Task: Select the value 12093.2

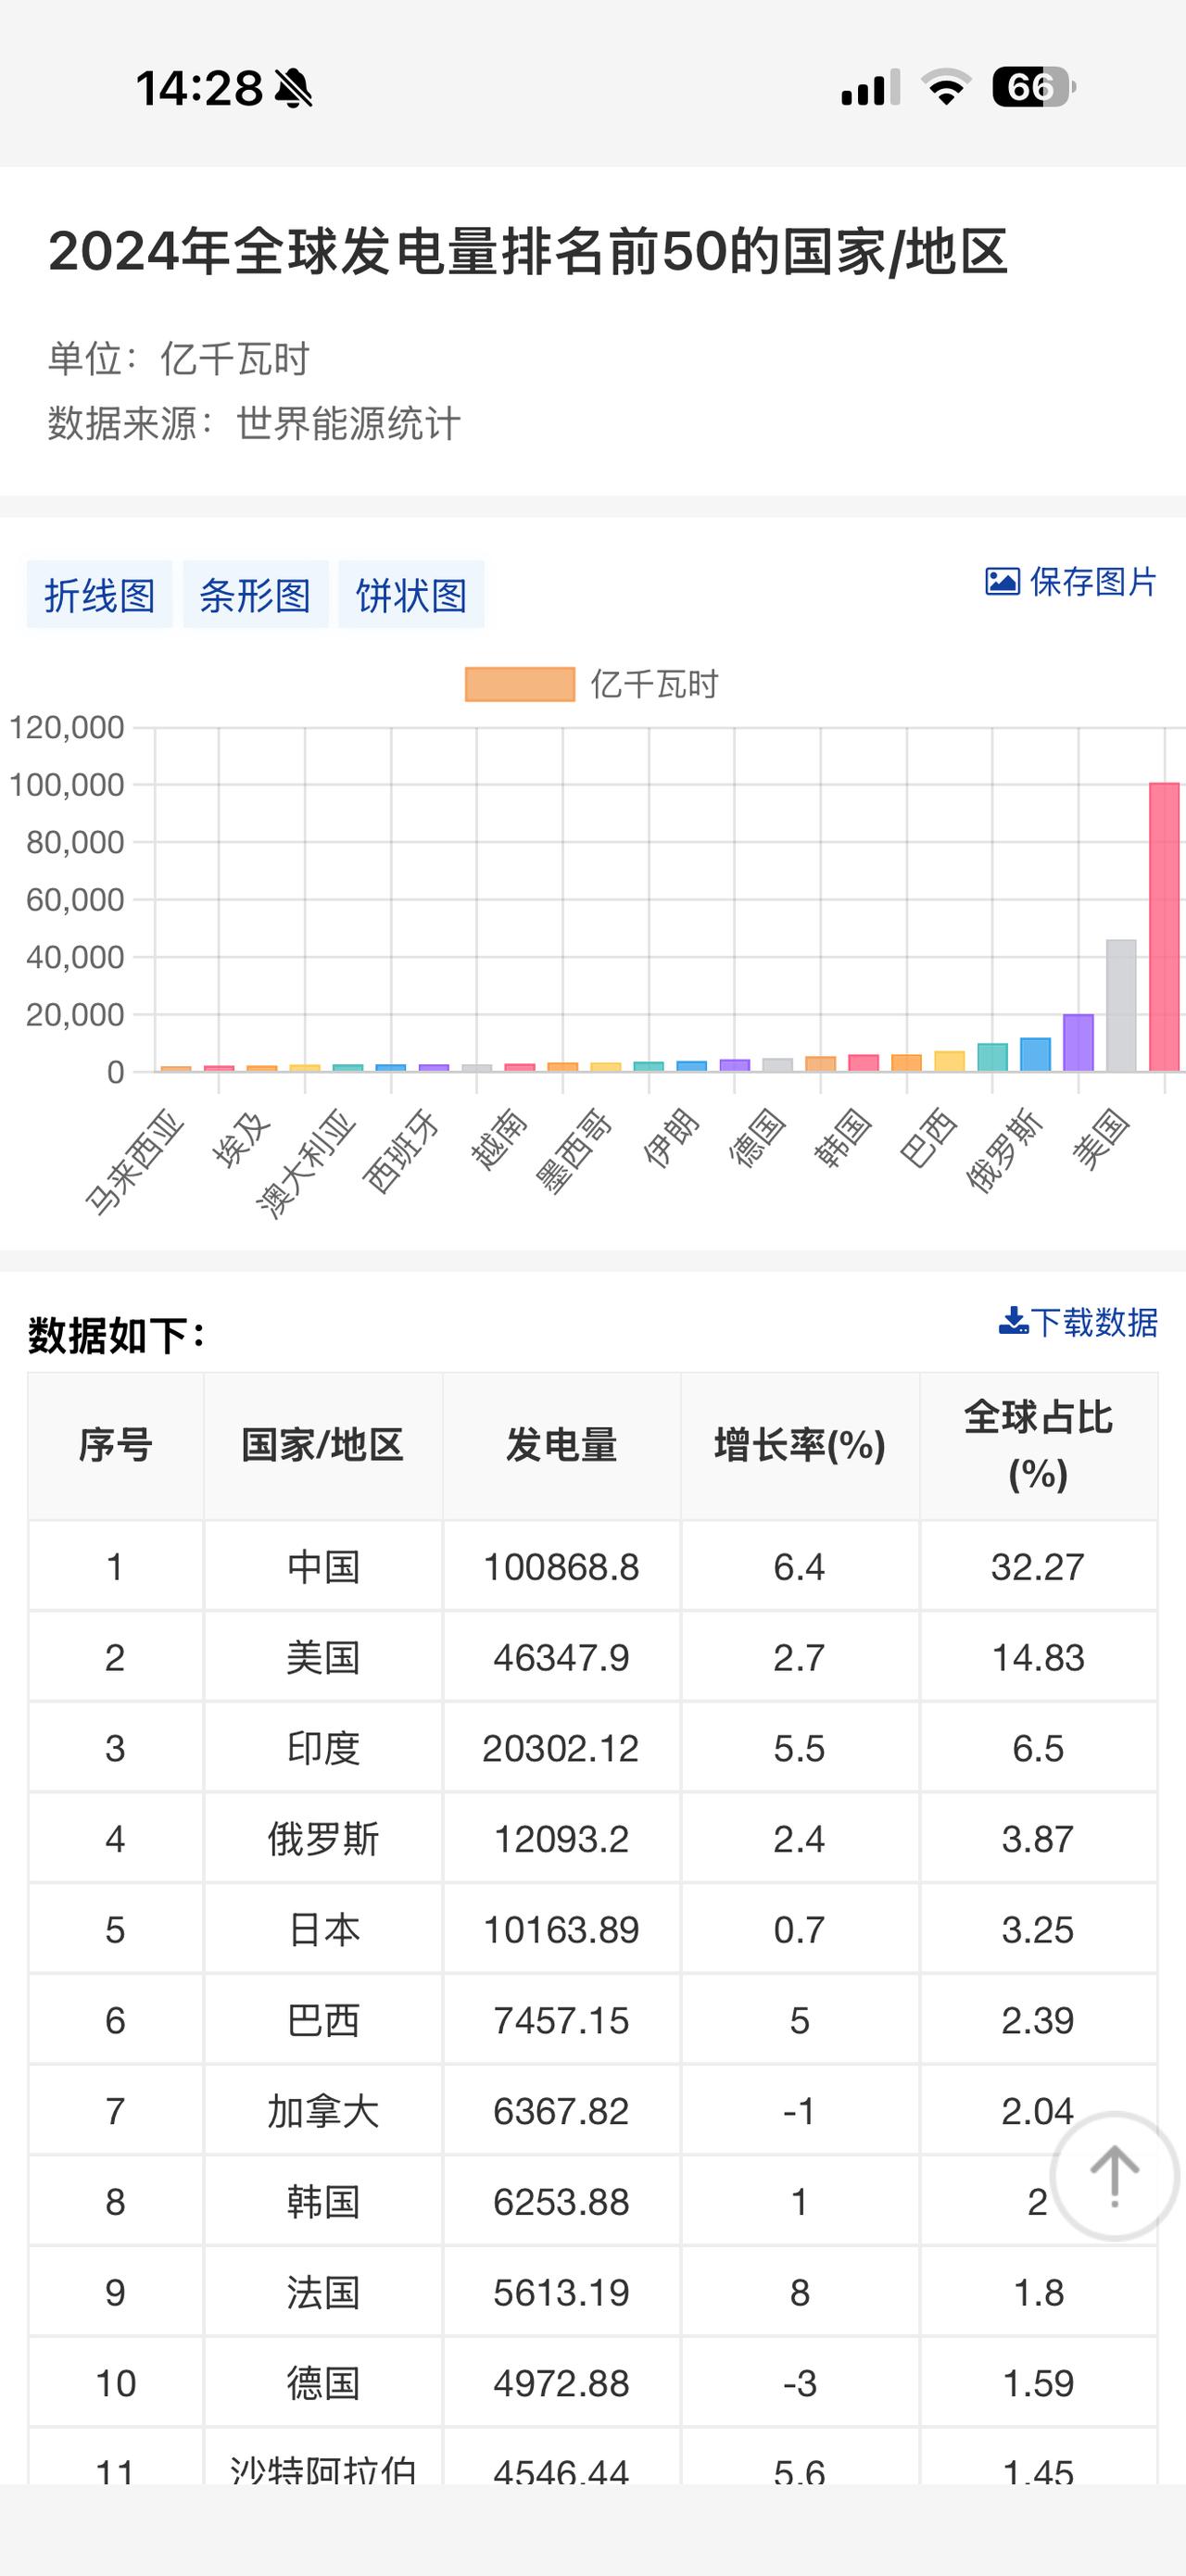Action: (x=562, y=1839)
